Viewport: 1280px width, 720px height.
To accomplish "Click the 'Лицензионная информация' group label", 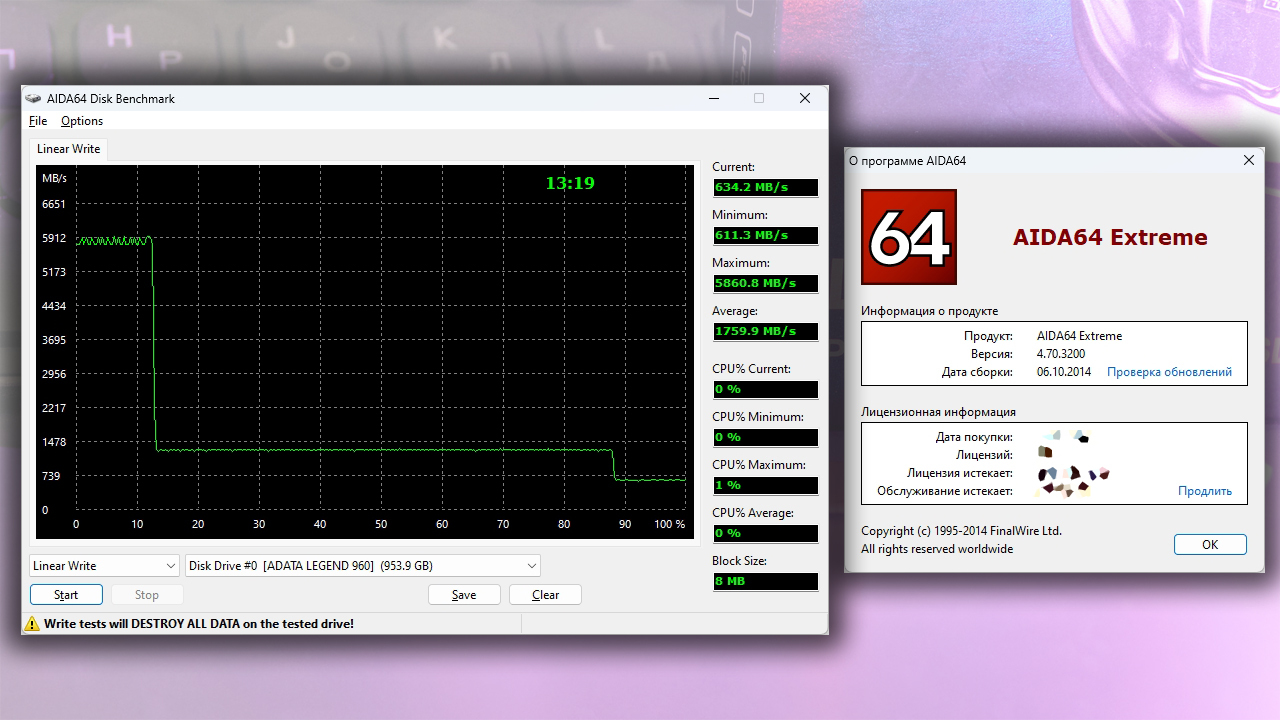I will point(939,412).
